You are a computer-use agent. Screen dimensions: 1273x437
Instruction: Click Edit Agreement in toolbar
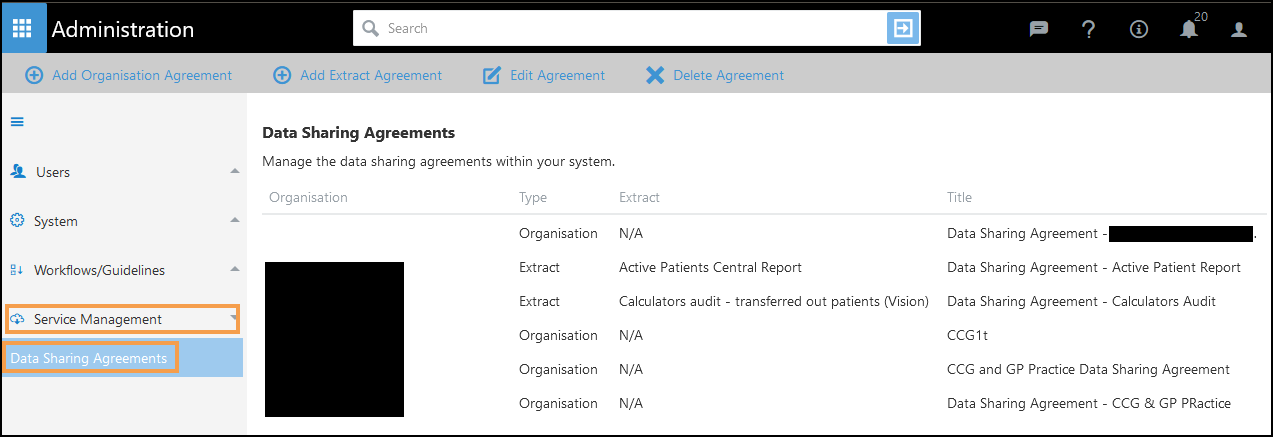[x=544, y=75]
